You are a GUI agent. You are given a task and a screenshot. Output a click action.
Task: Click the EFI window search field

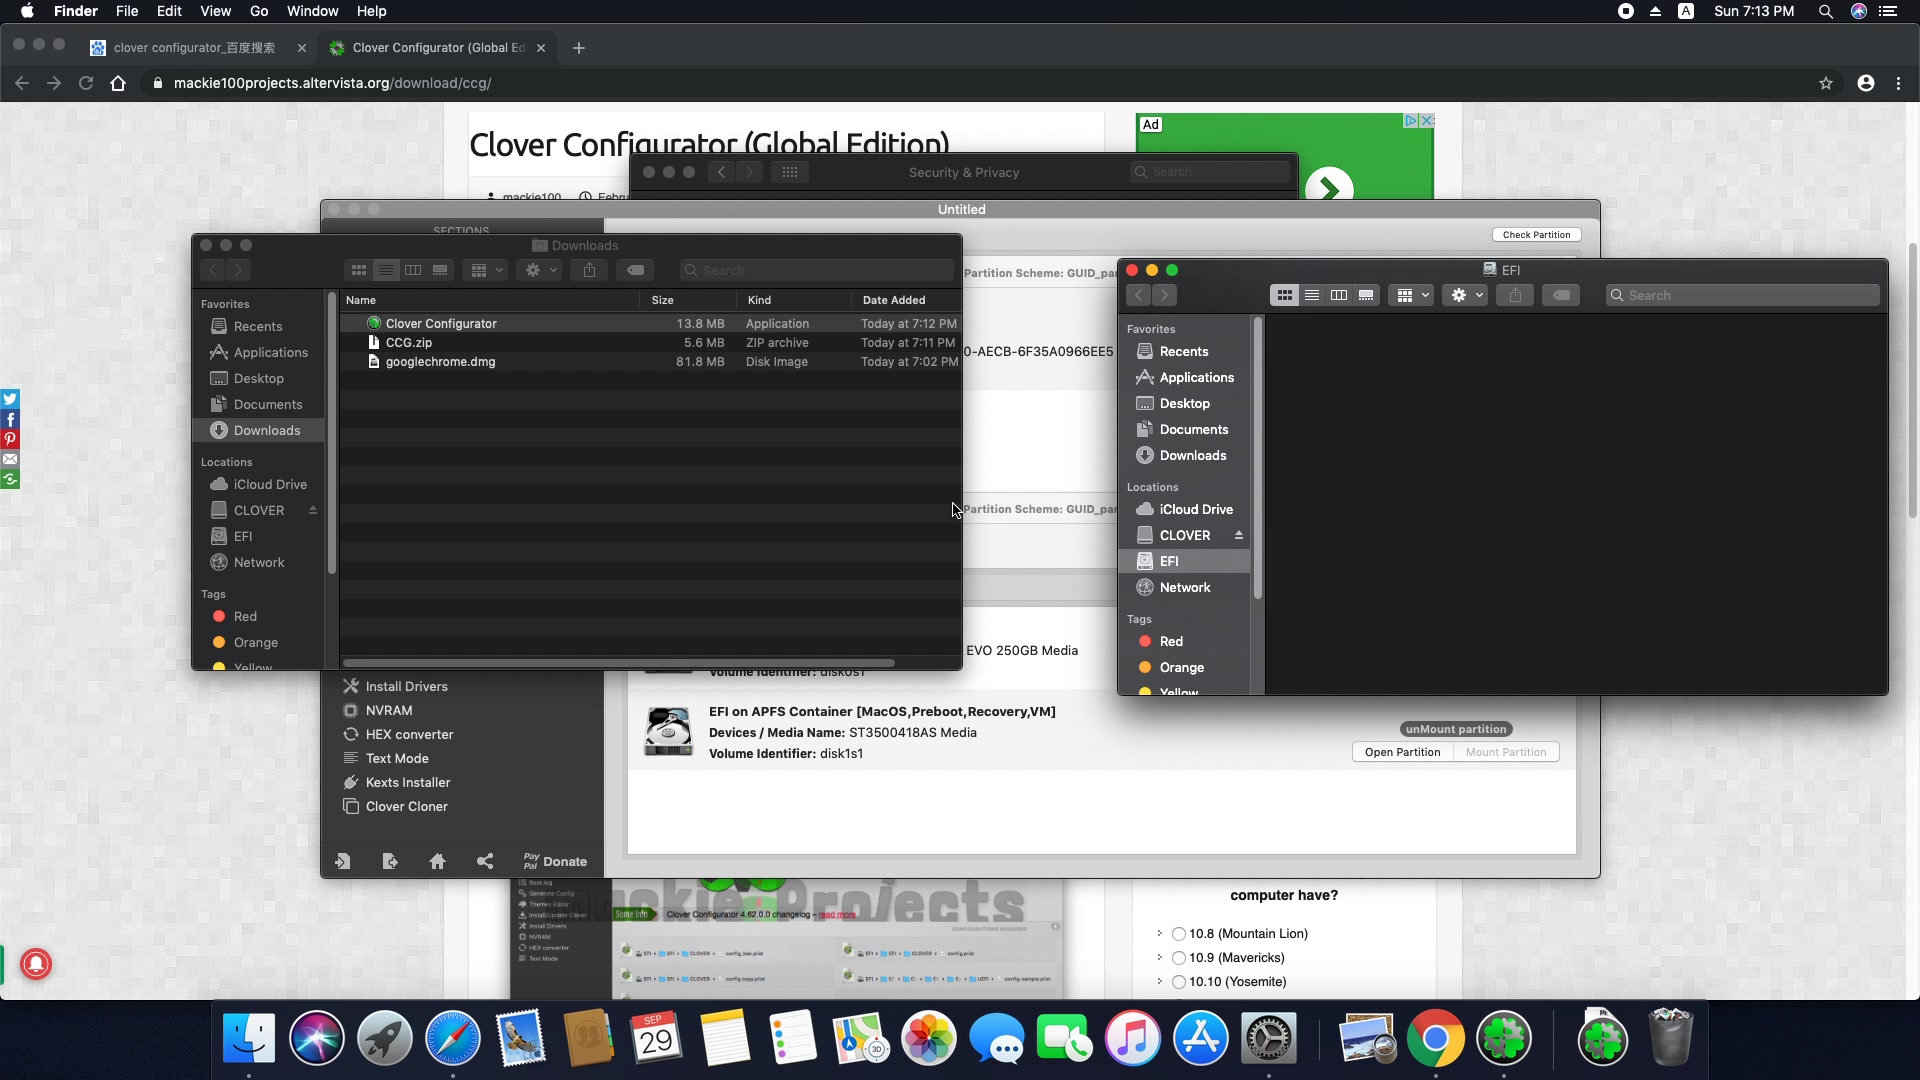[x=1742, y=295]
